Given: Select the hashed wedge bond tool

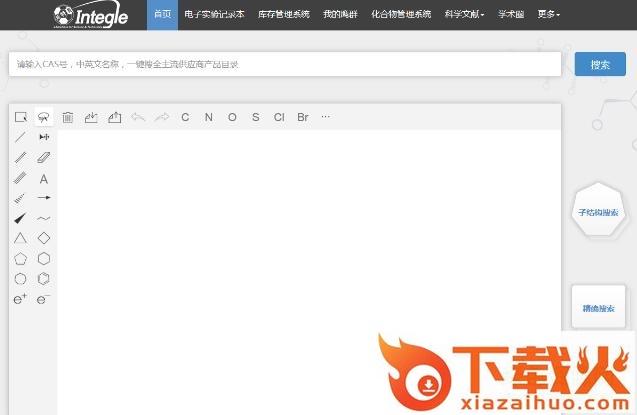Looking at the screenshot, I should point(20,198).
